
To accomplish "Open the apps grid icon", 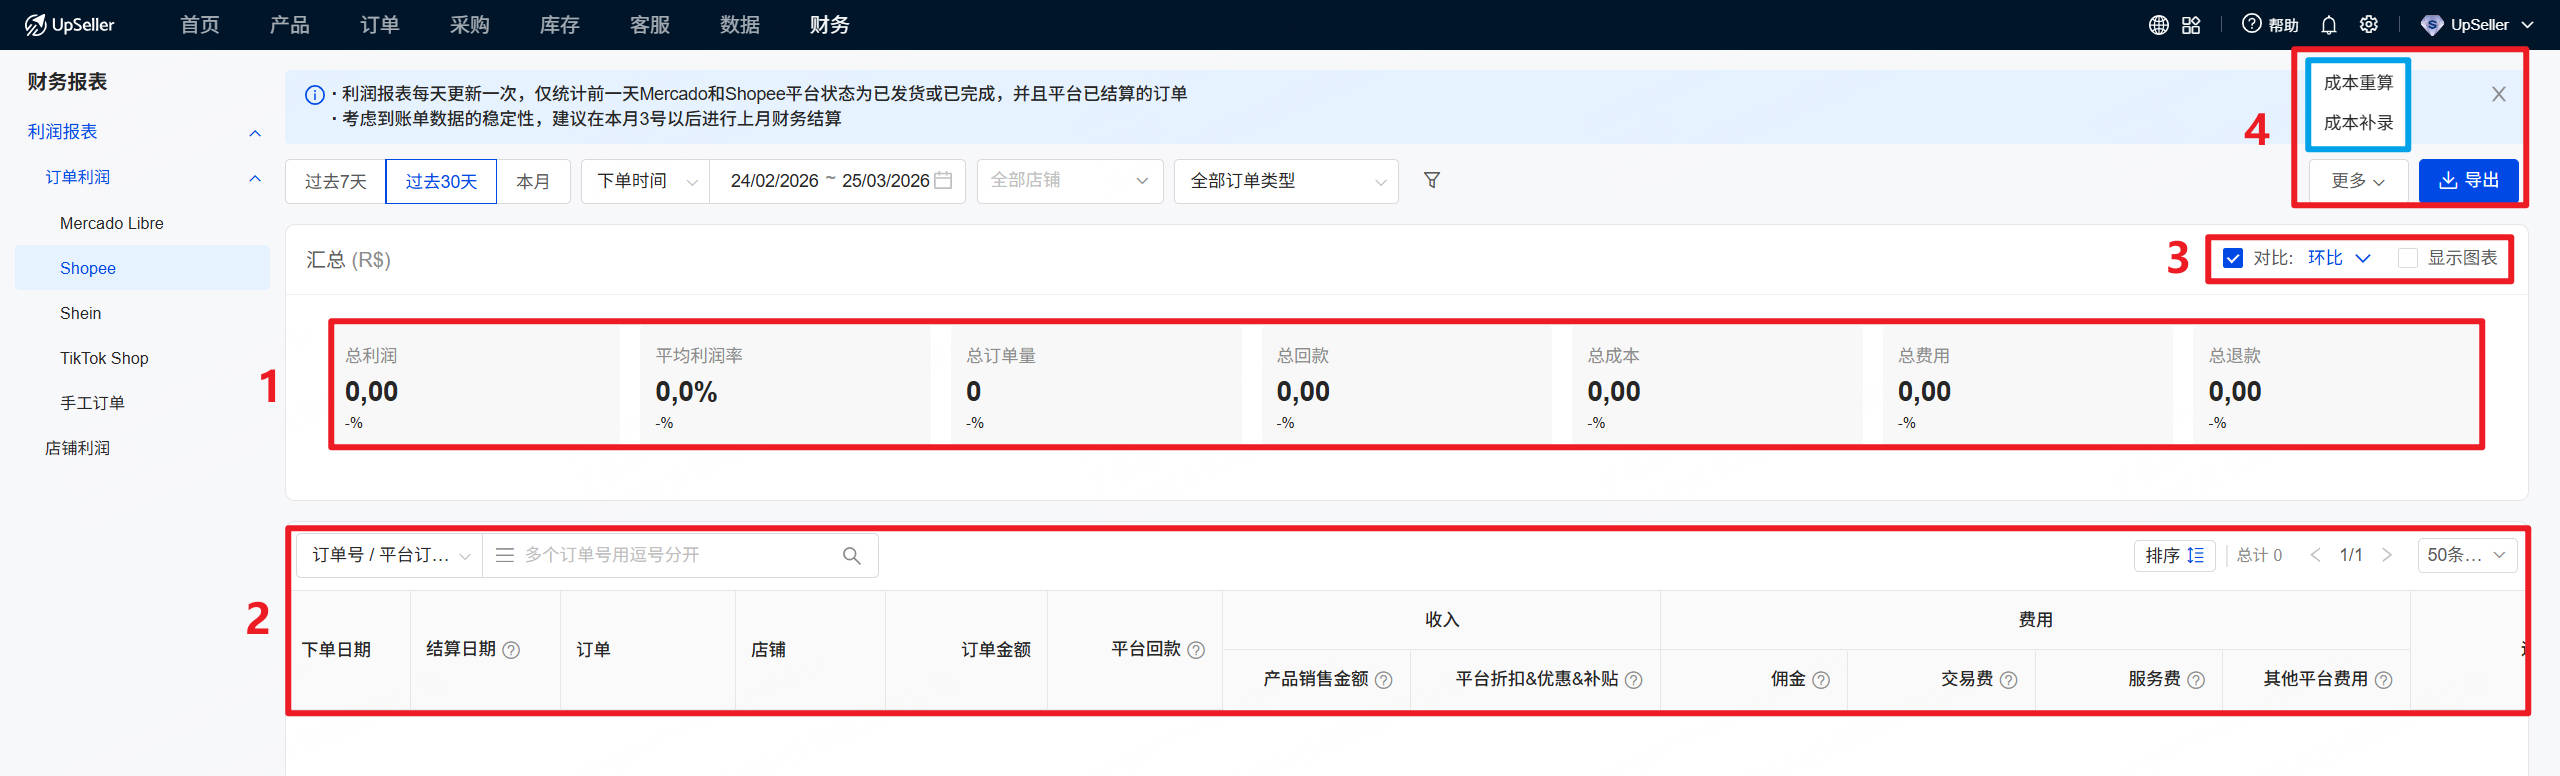I will point(2191,25).
